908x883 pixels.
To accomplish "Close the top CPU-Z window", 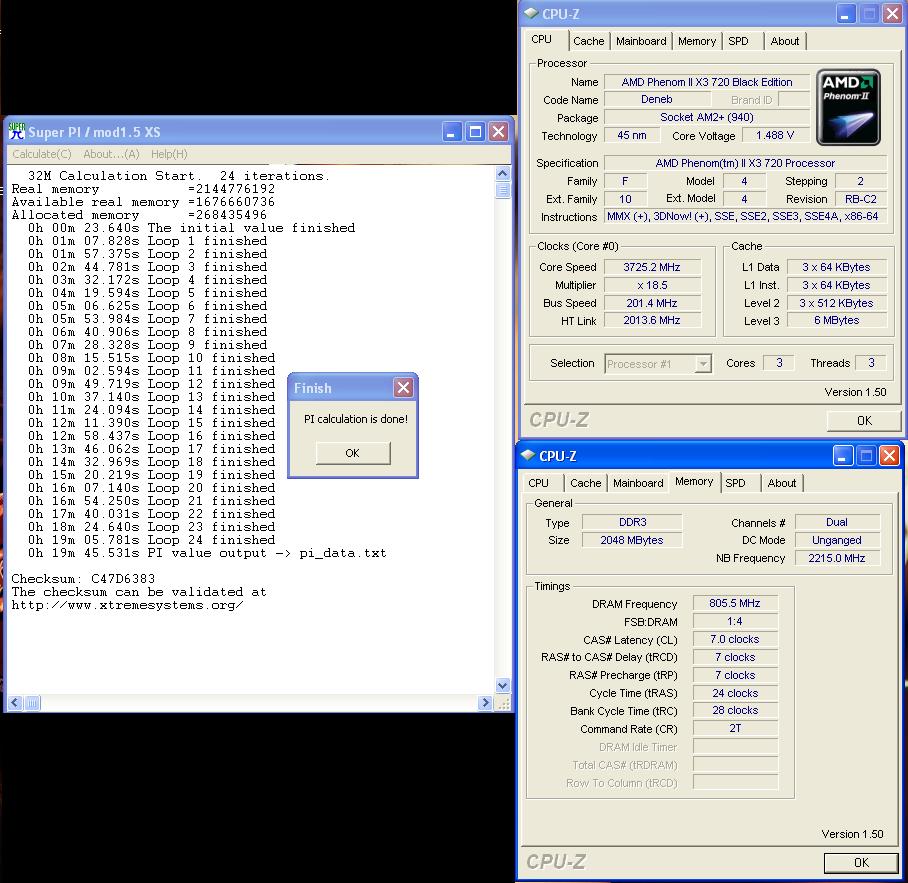I will click(x=892, y=14).
